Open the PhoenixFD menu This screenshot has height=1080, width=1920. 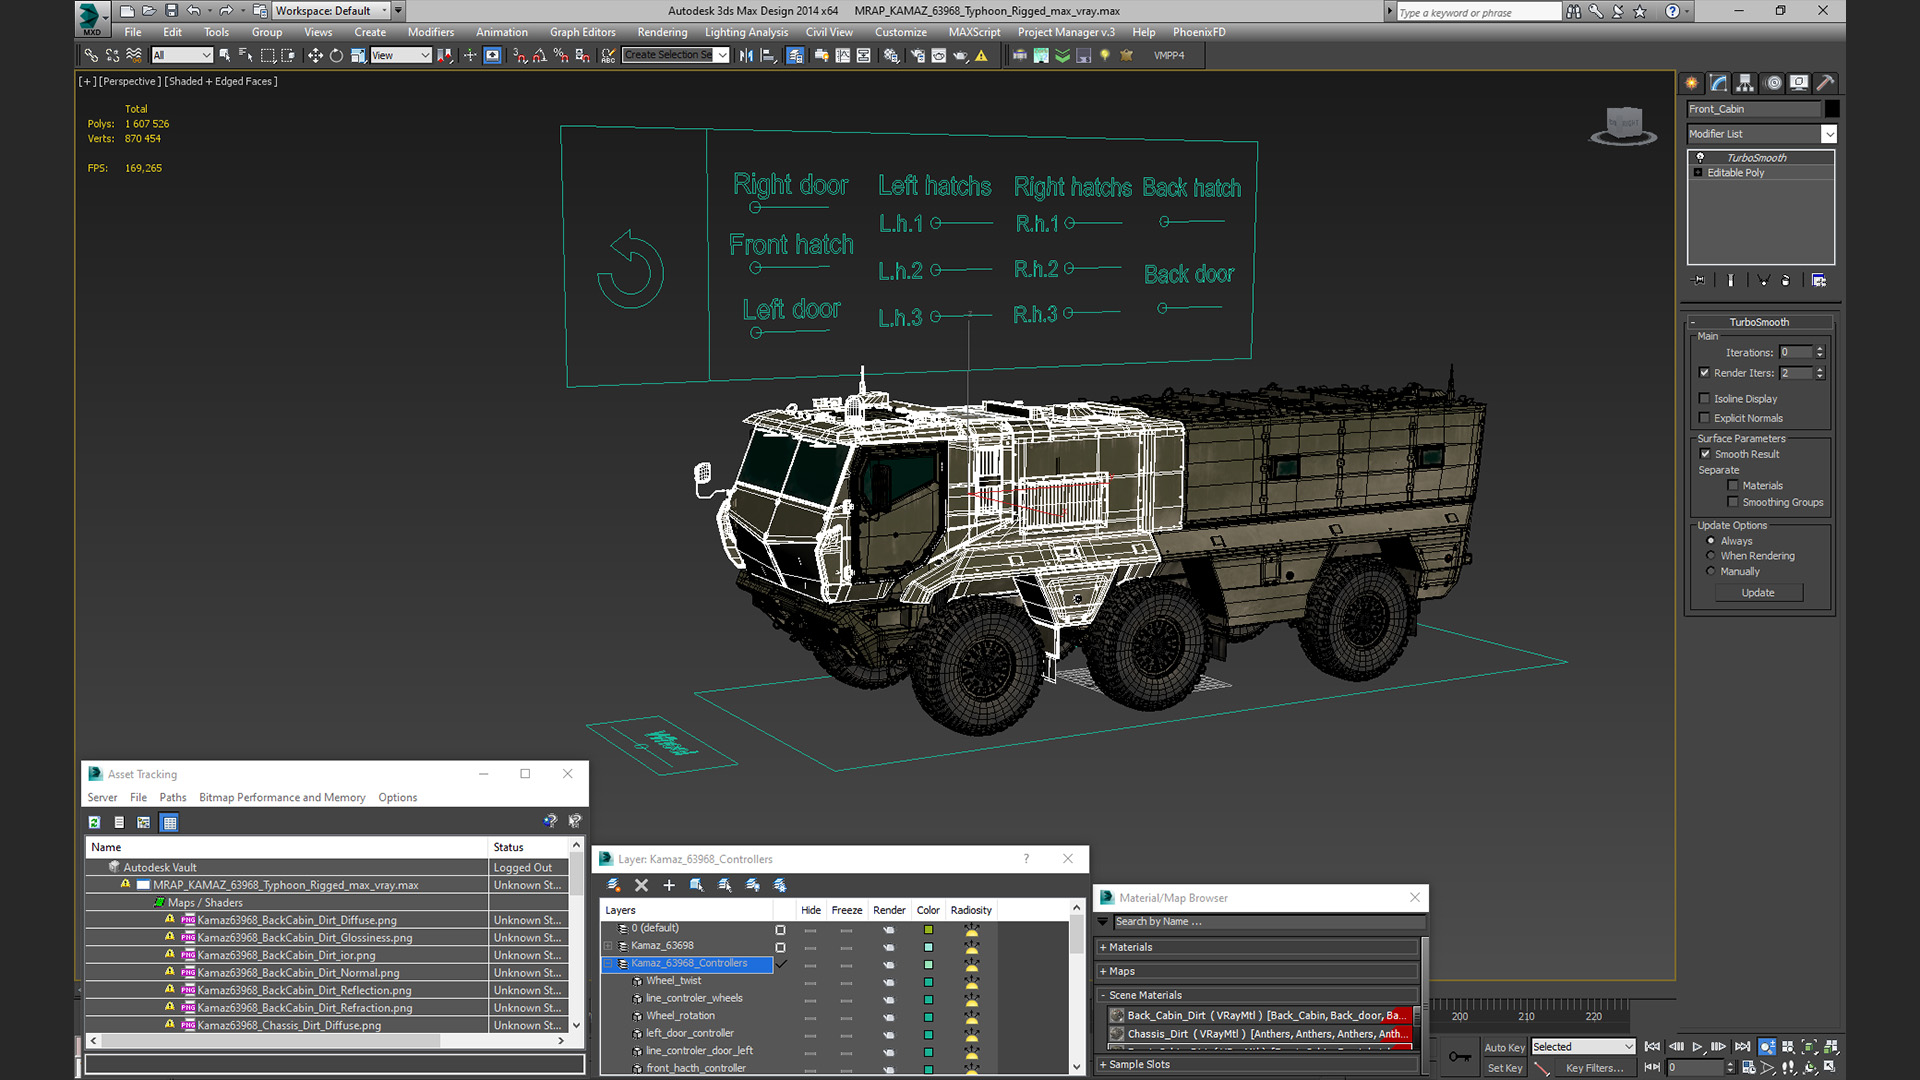point(1199,32)
